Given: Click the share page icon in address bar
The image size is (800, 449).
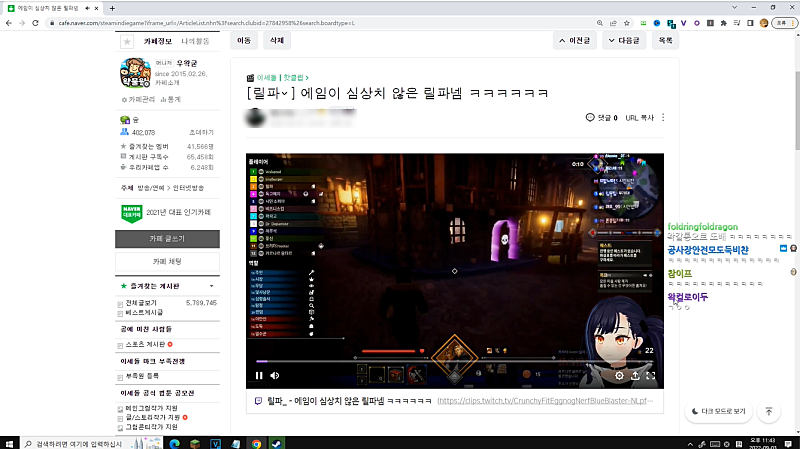Looking at the screenshot, I should [613, 23].
